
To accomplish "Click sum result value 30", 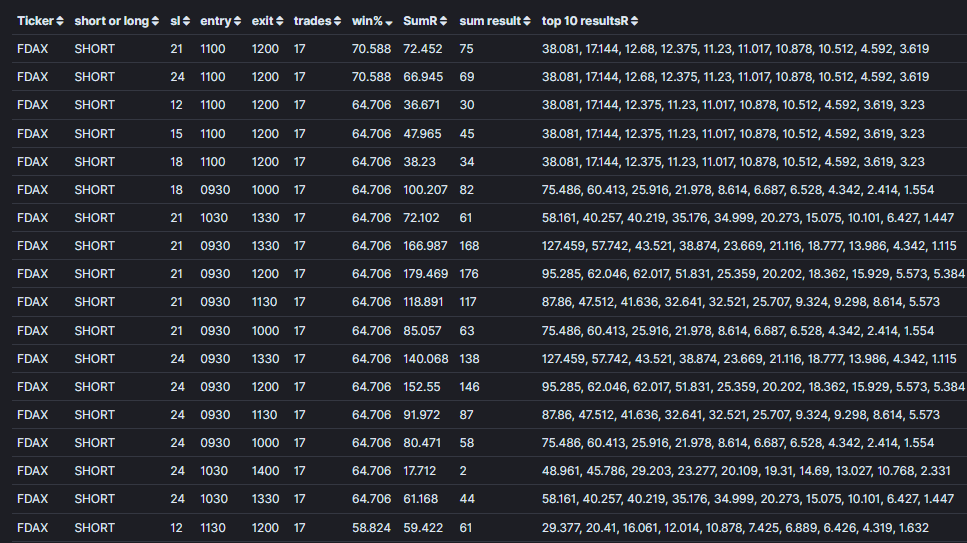I will click(467, 105).
